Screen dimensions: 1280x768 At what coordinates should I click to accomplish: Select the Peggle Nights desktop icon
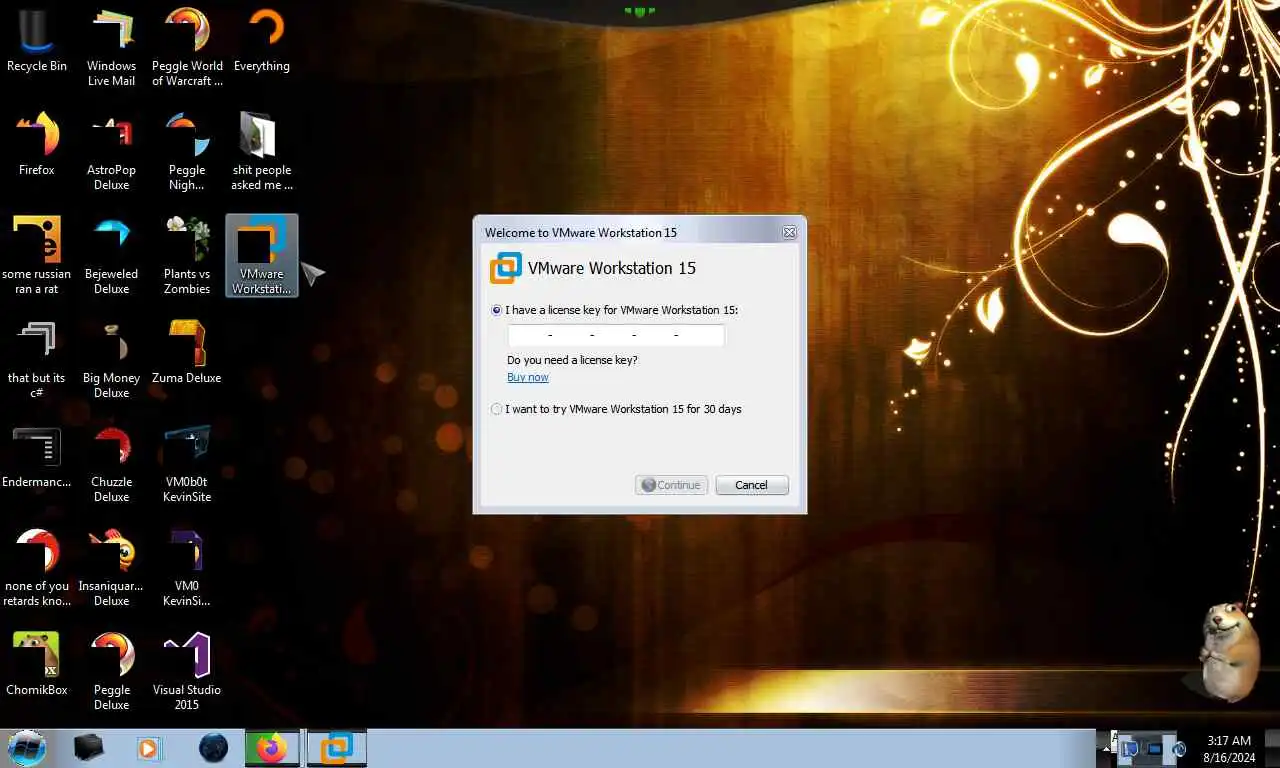[x=187, y=152]
